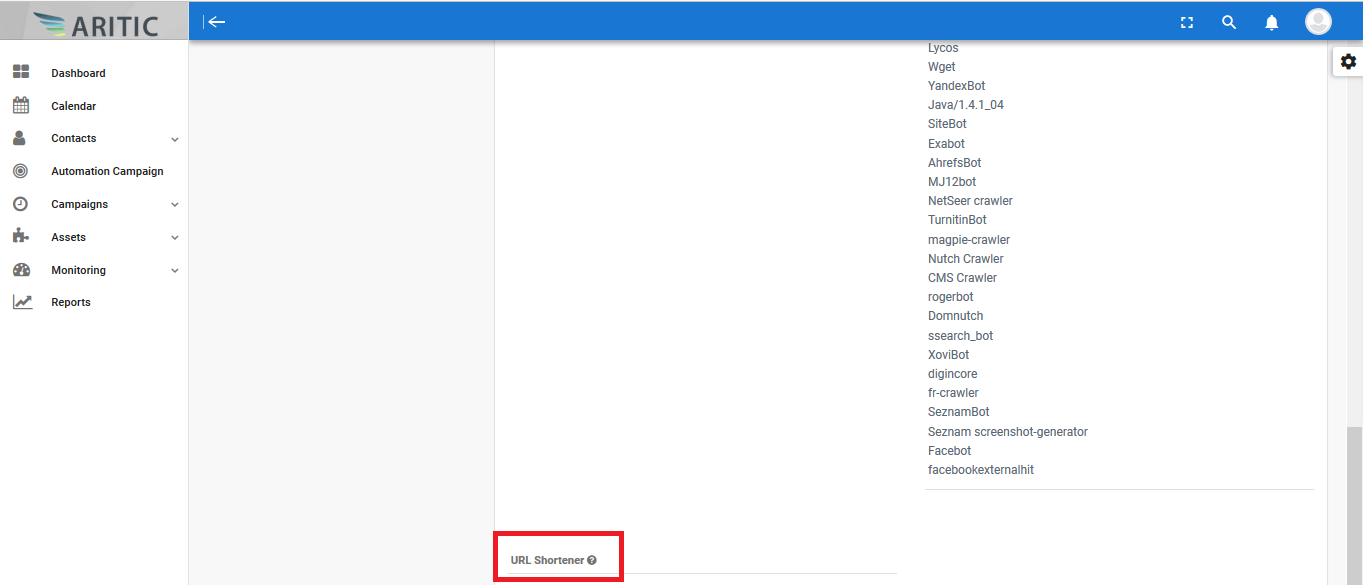Open the search magnifier icon
The image size is (1363, 585).
(x=1229, y=22)
